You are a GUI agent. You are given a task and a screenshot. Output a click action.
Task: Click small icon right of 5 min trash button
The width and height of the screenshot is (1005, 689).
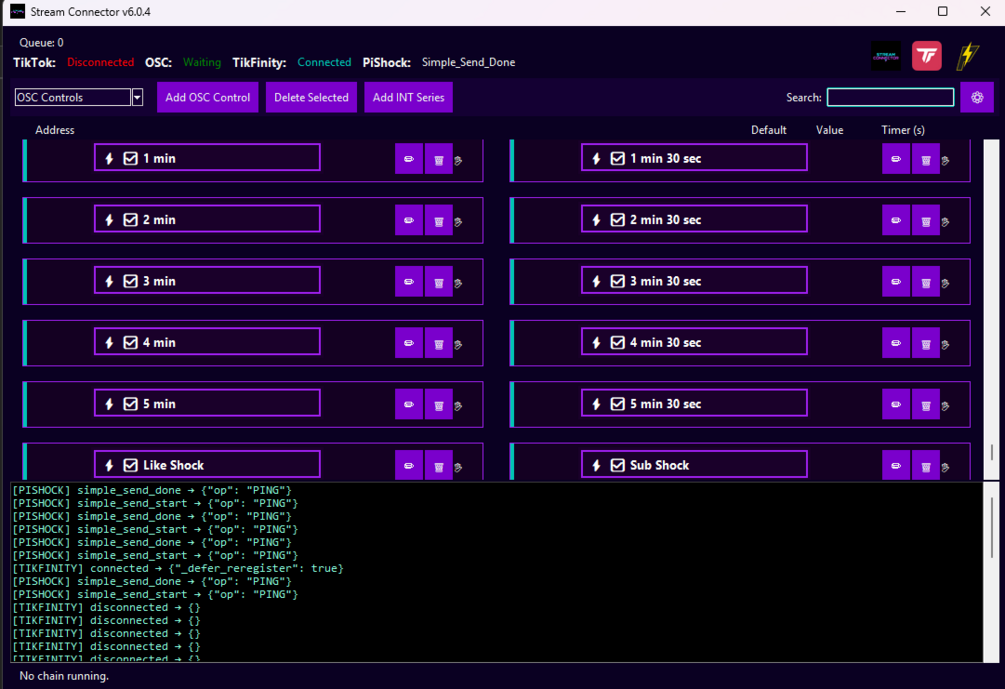[458, 406]
